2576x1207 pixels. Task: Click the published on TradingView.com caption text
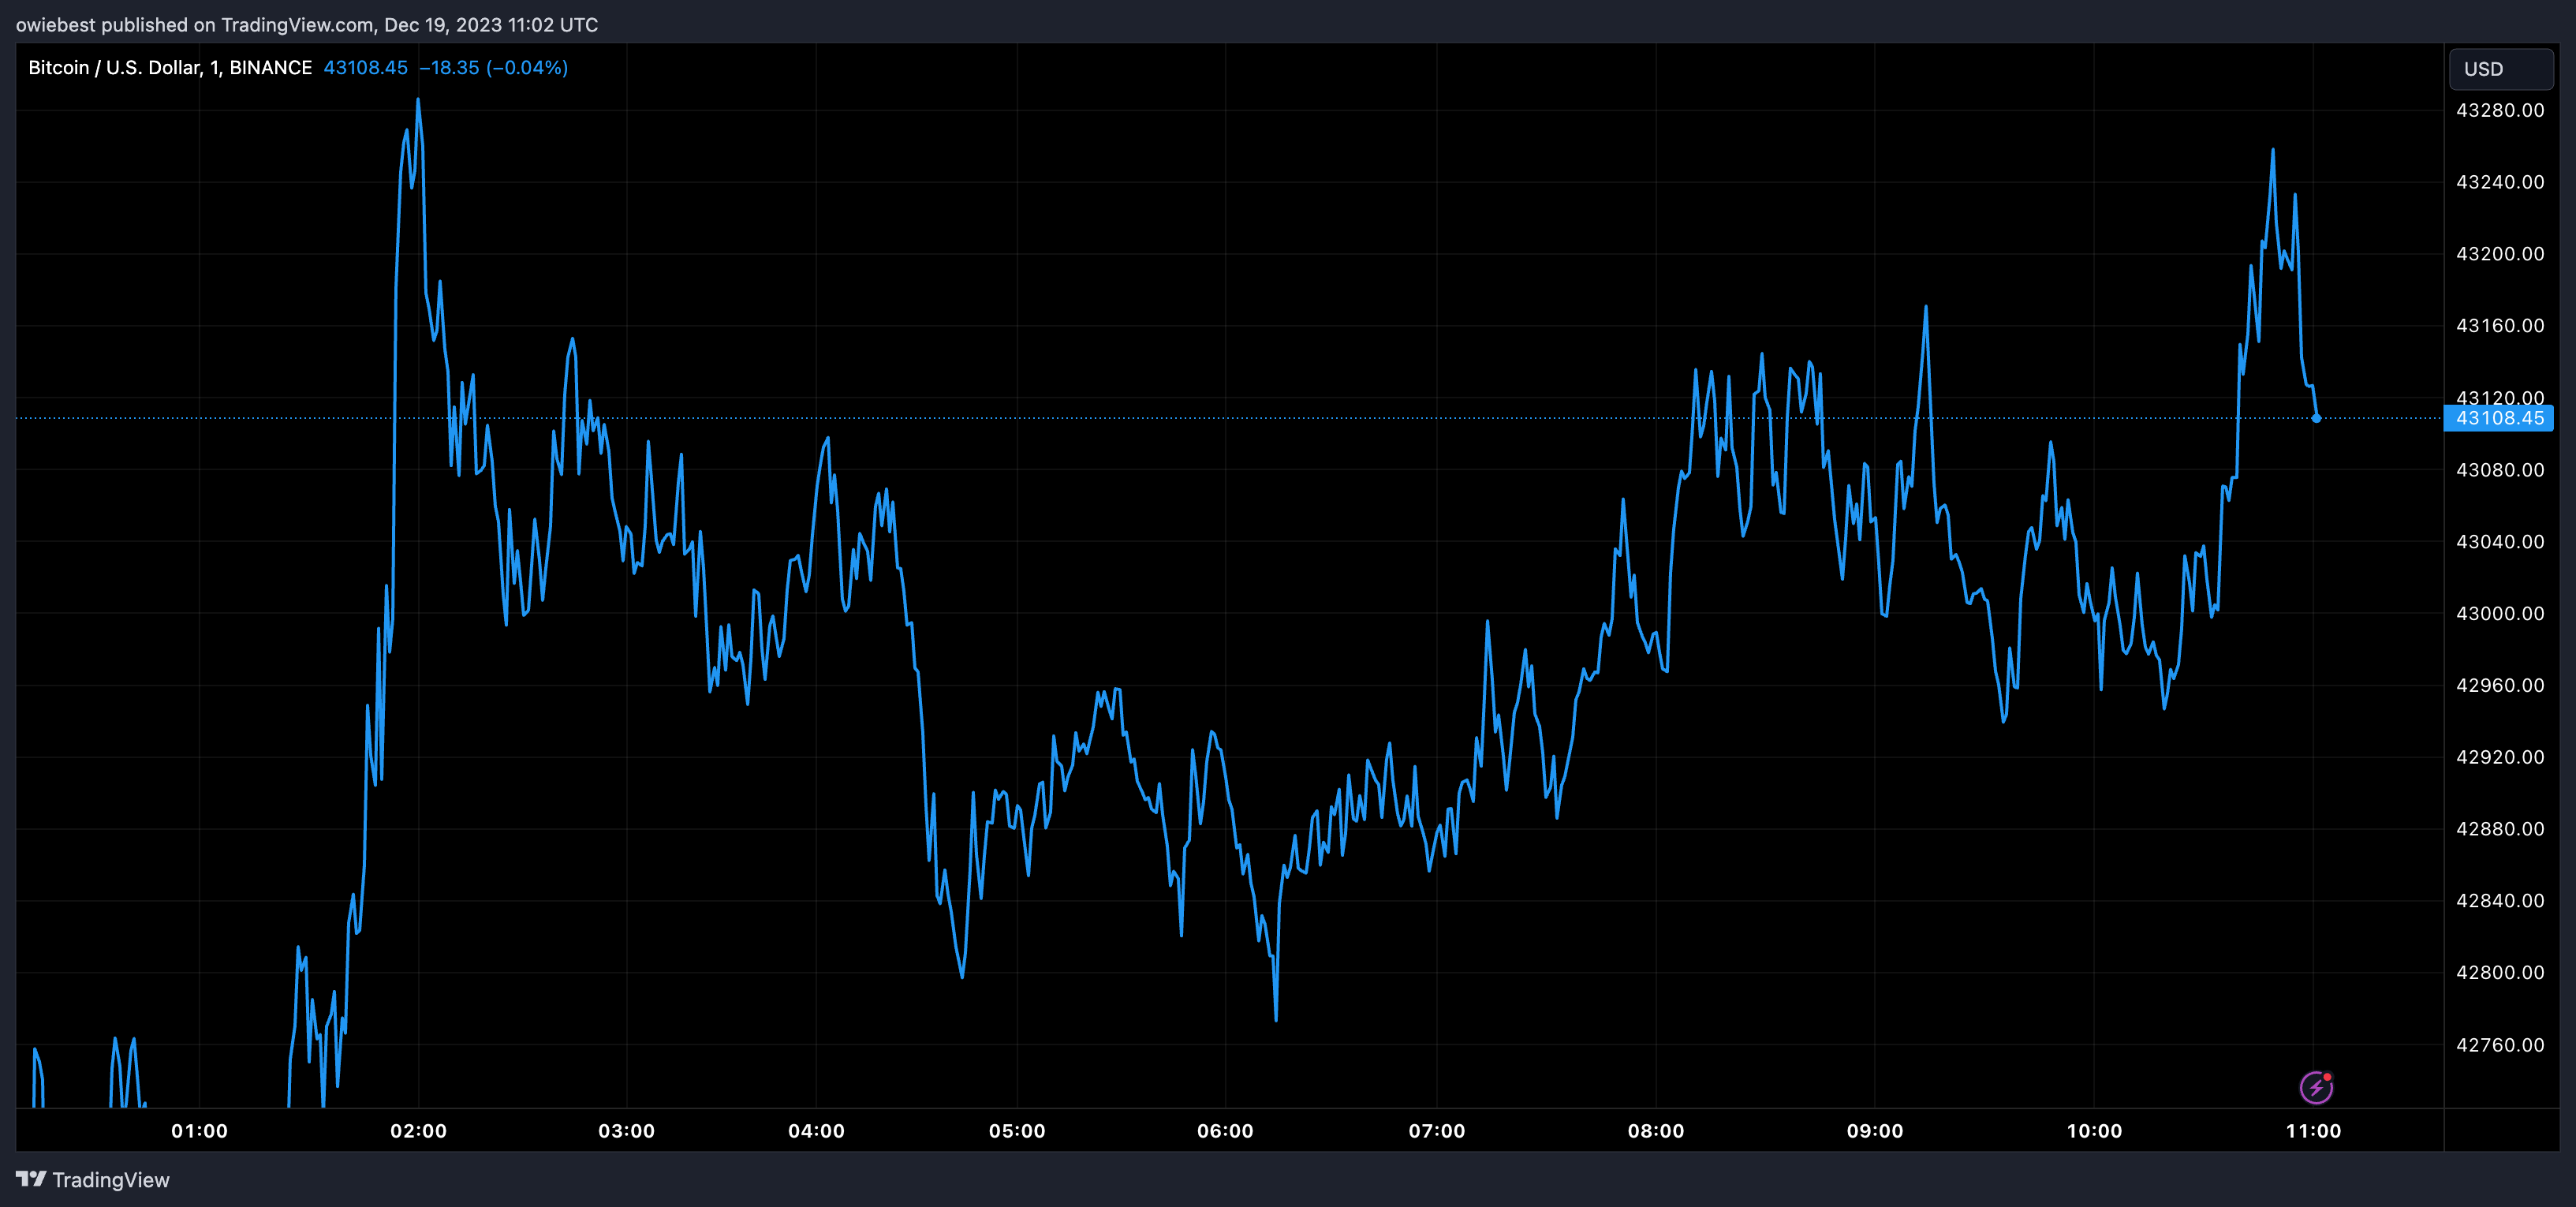coord(307,25)
